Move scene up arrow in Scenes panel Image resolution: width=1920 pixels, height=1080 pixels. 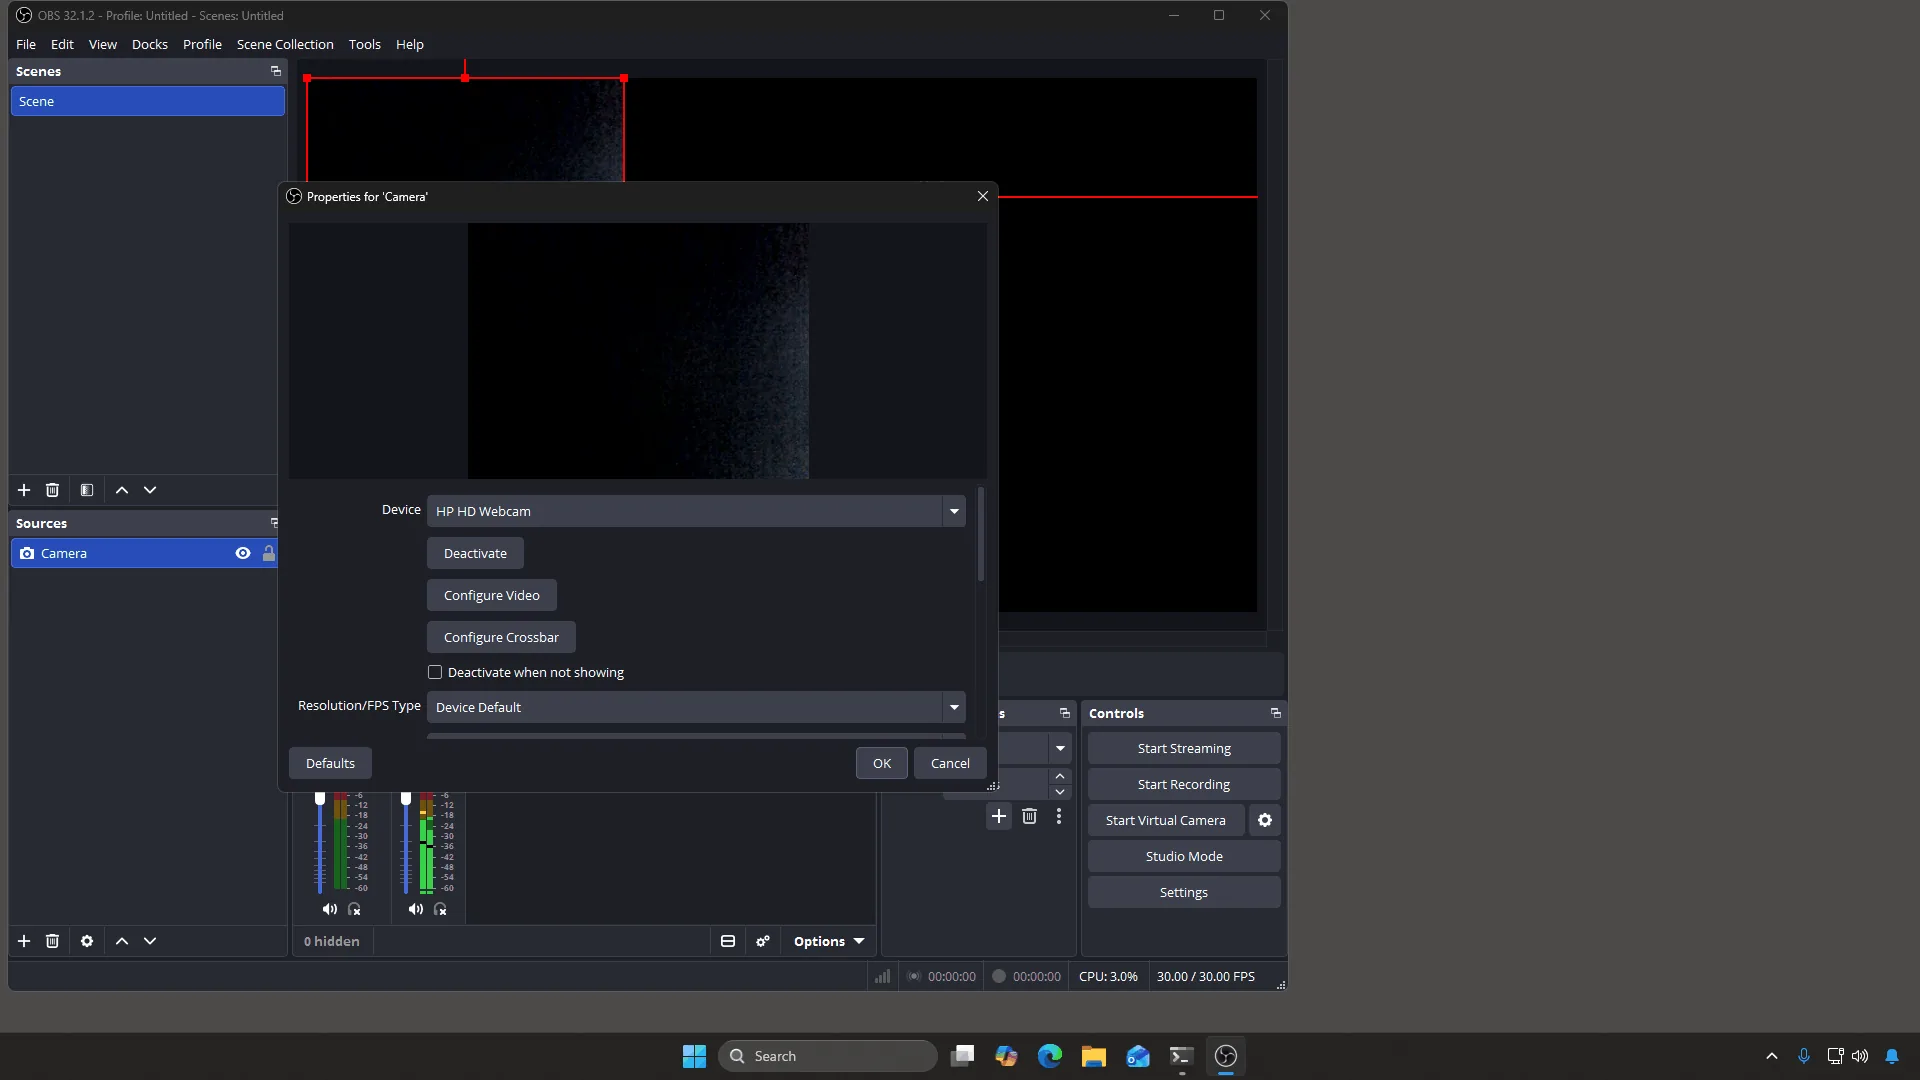pos(122,490)
